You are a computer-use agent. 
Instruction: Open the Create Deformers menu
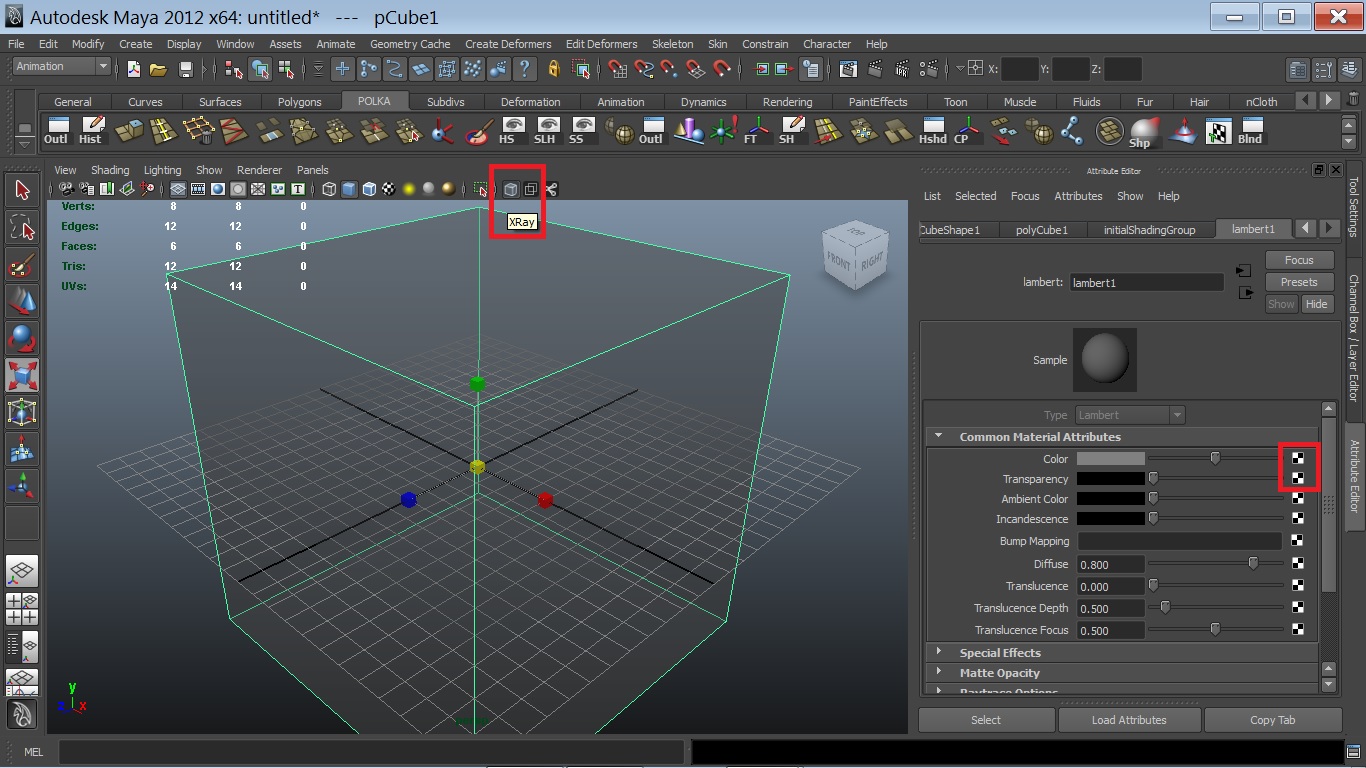coord(507,44)
